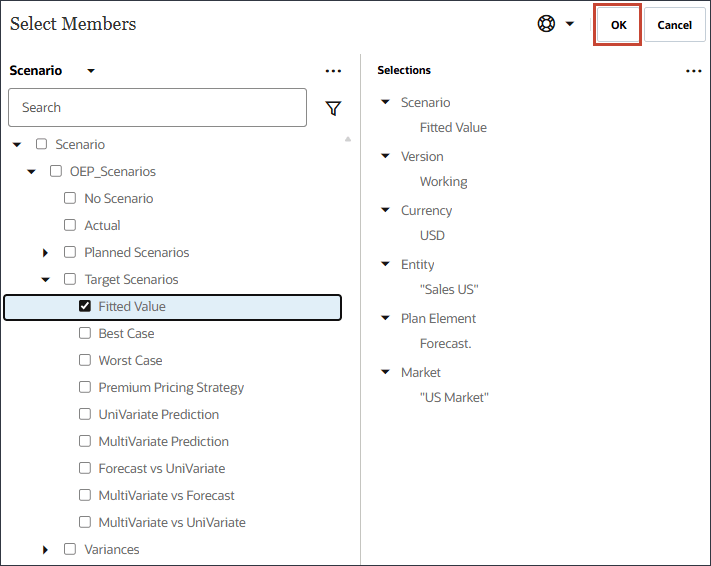Image resolution: width=711 pixels, height=566 pixels.
Task: Collapse the Currency group in Selections
Action: point(386,211)
